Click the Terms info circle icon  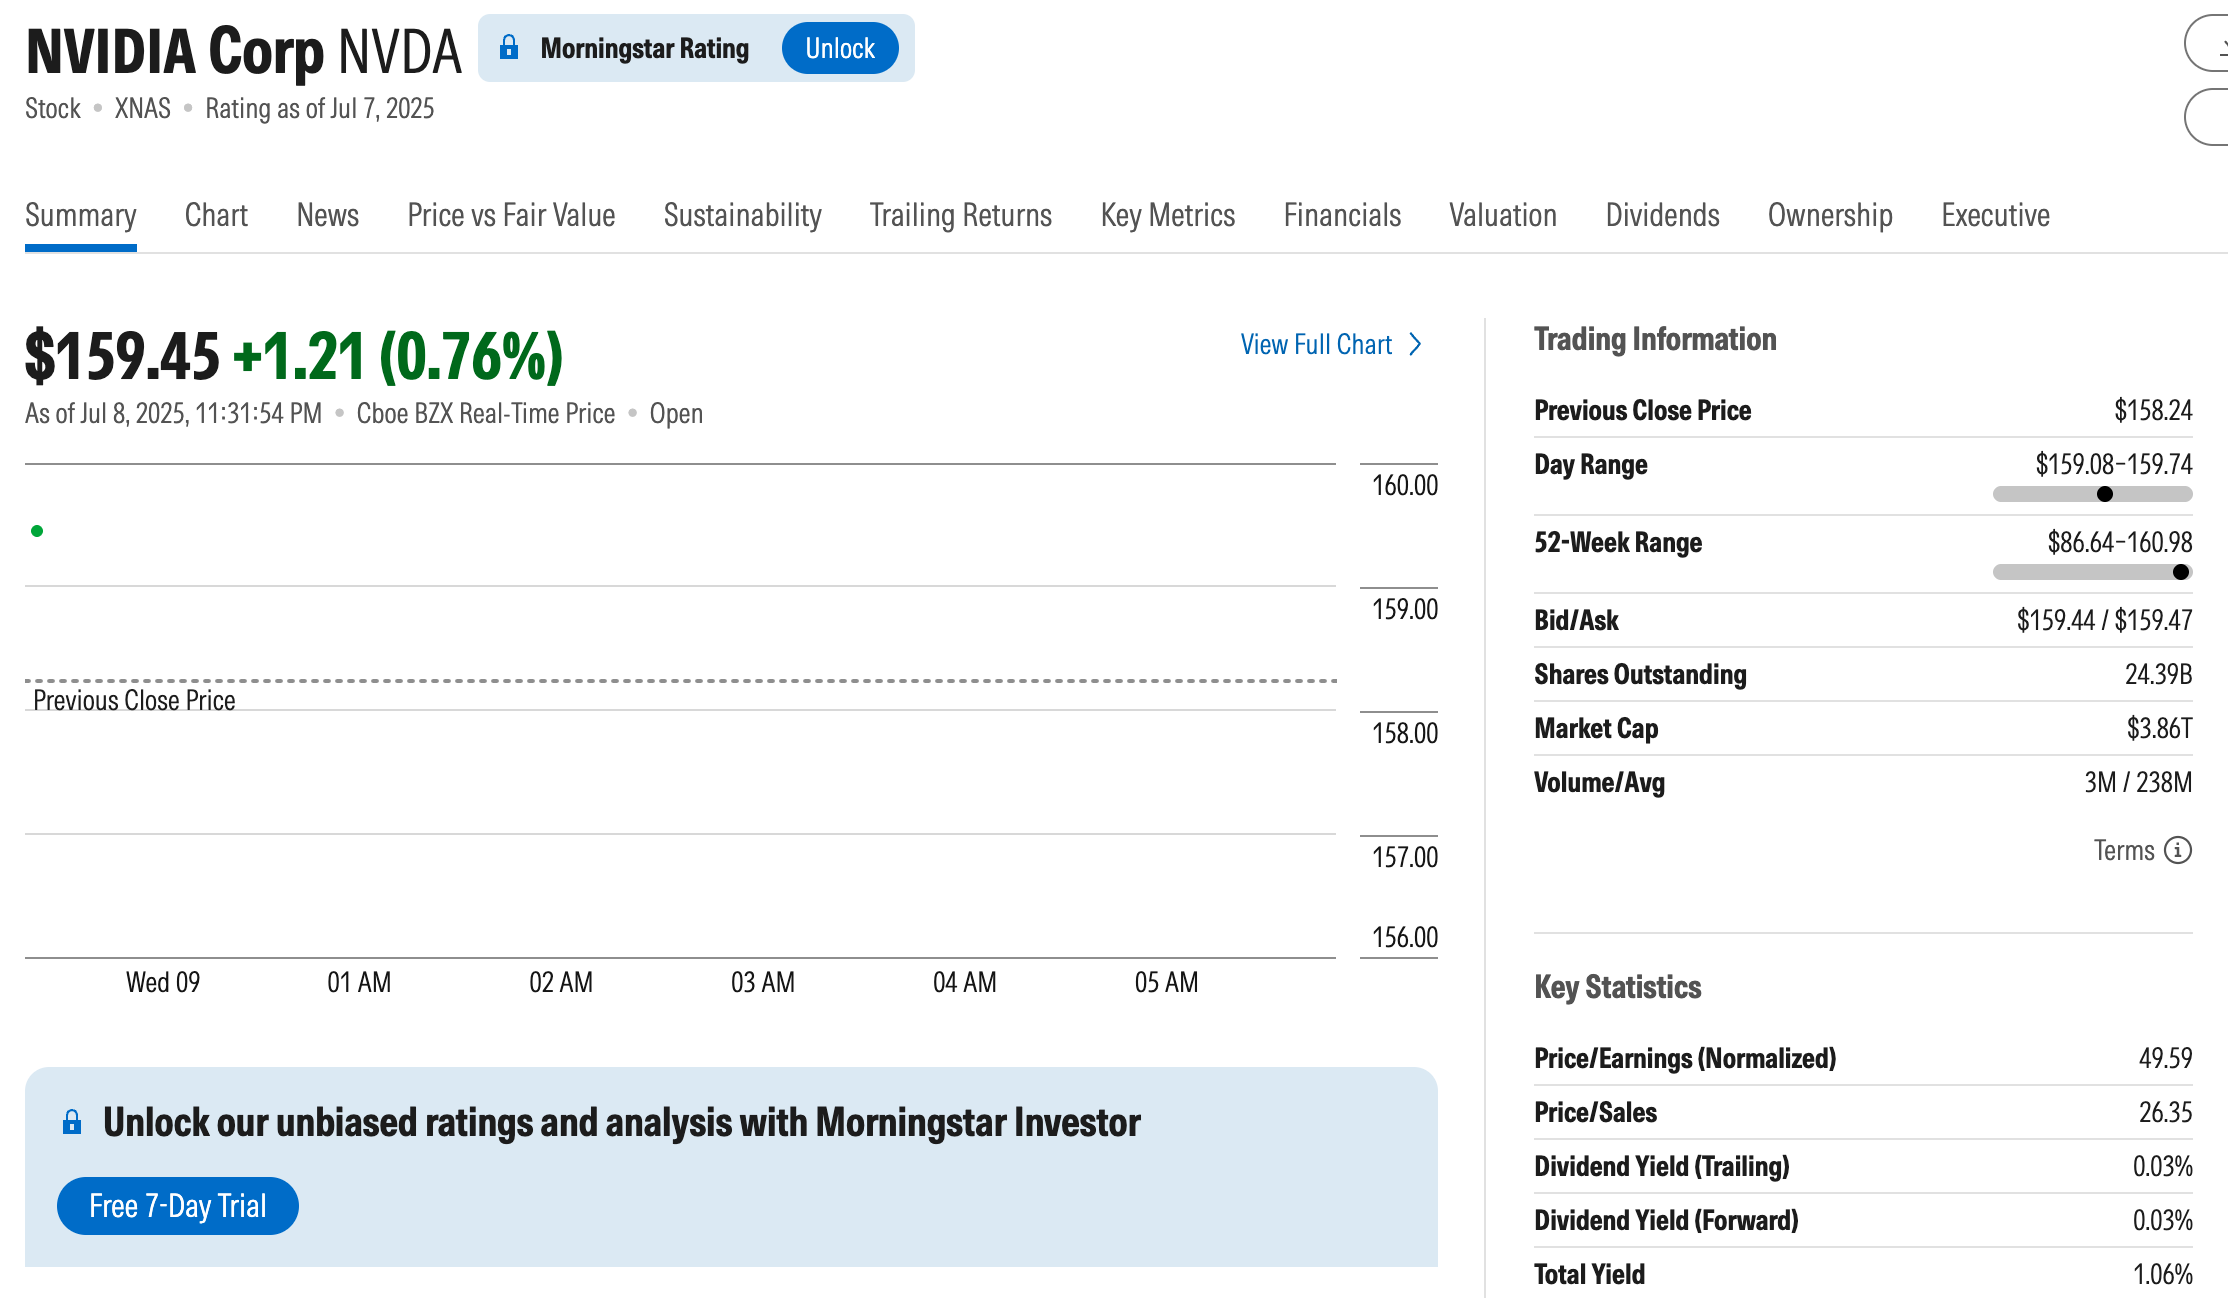(x=2177, y=850)
